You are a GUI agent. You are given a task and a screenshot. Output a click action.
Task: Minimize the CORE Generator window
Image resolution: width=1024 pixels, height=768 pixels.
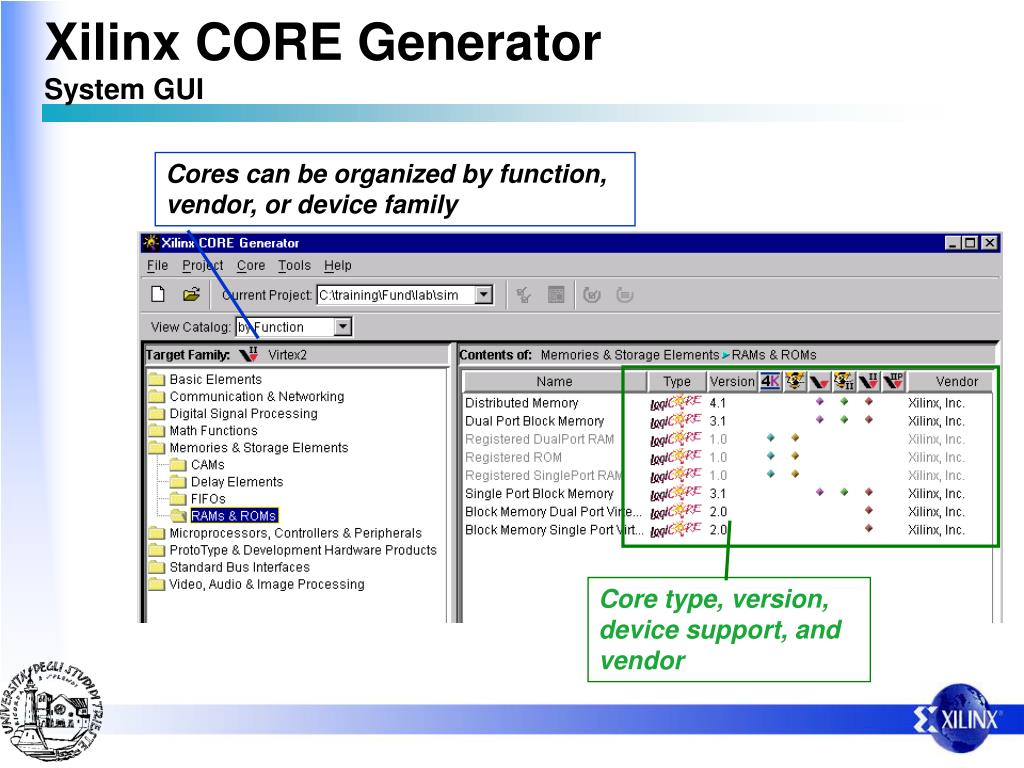(x=953, y=243)
